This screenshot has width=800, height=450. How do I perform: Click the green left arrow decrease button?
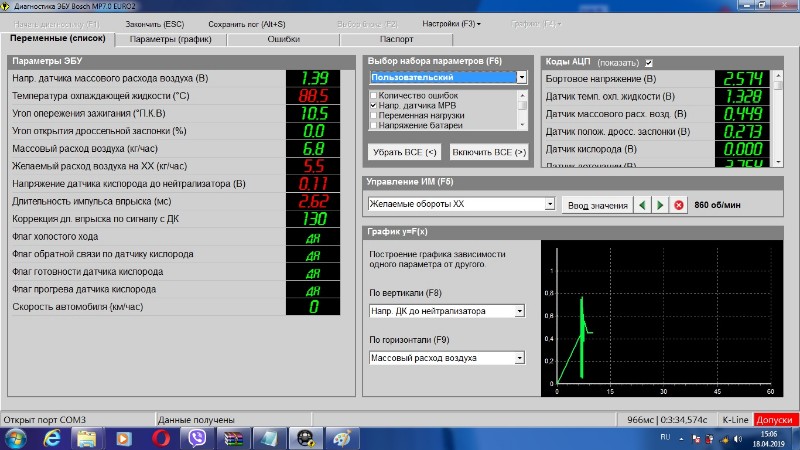tap(641, 205)
